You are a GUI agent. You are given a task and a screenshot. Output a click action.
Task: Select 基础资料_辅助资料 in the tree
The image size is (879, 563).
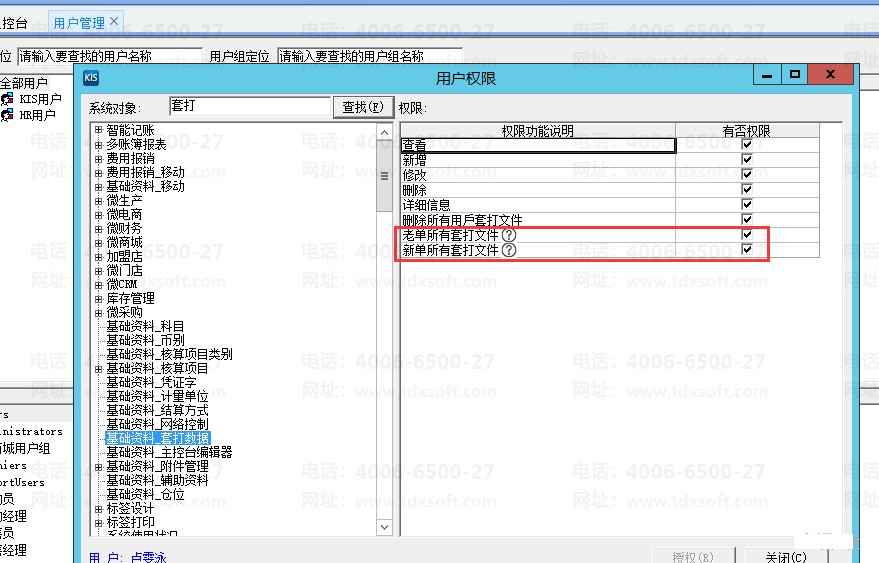point(157,481)
